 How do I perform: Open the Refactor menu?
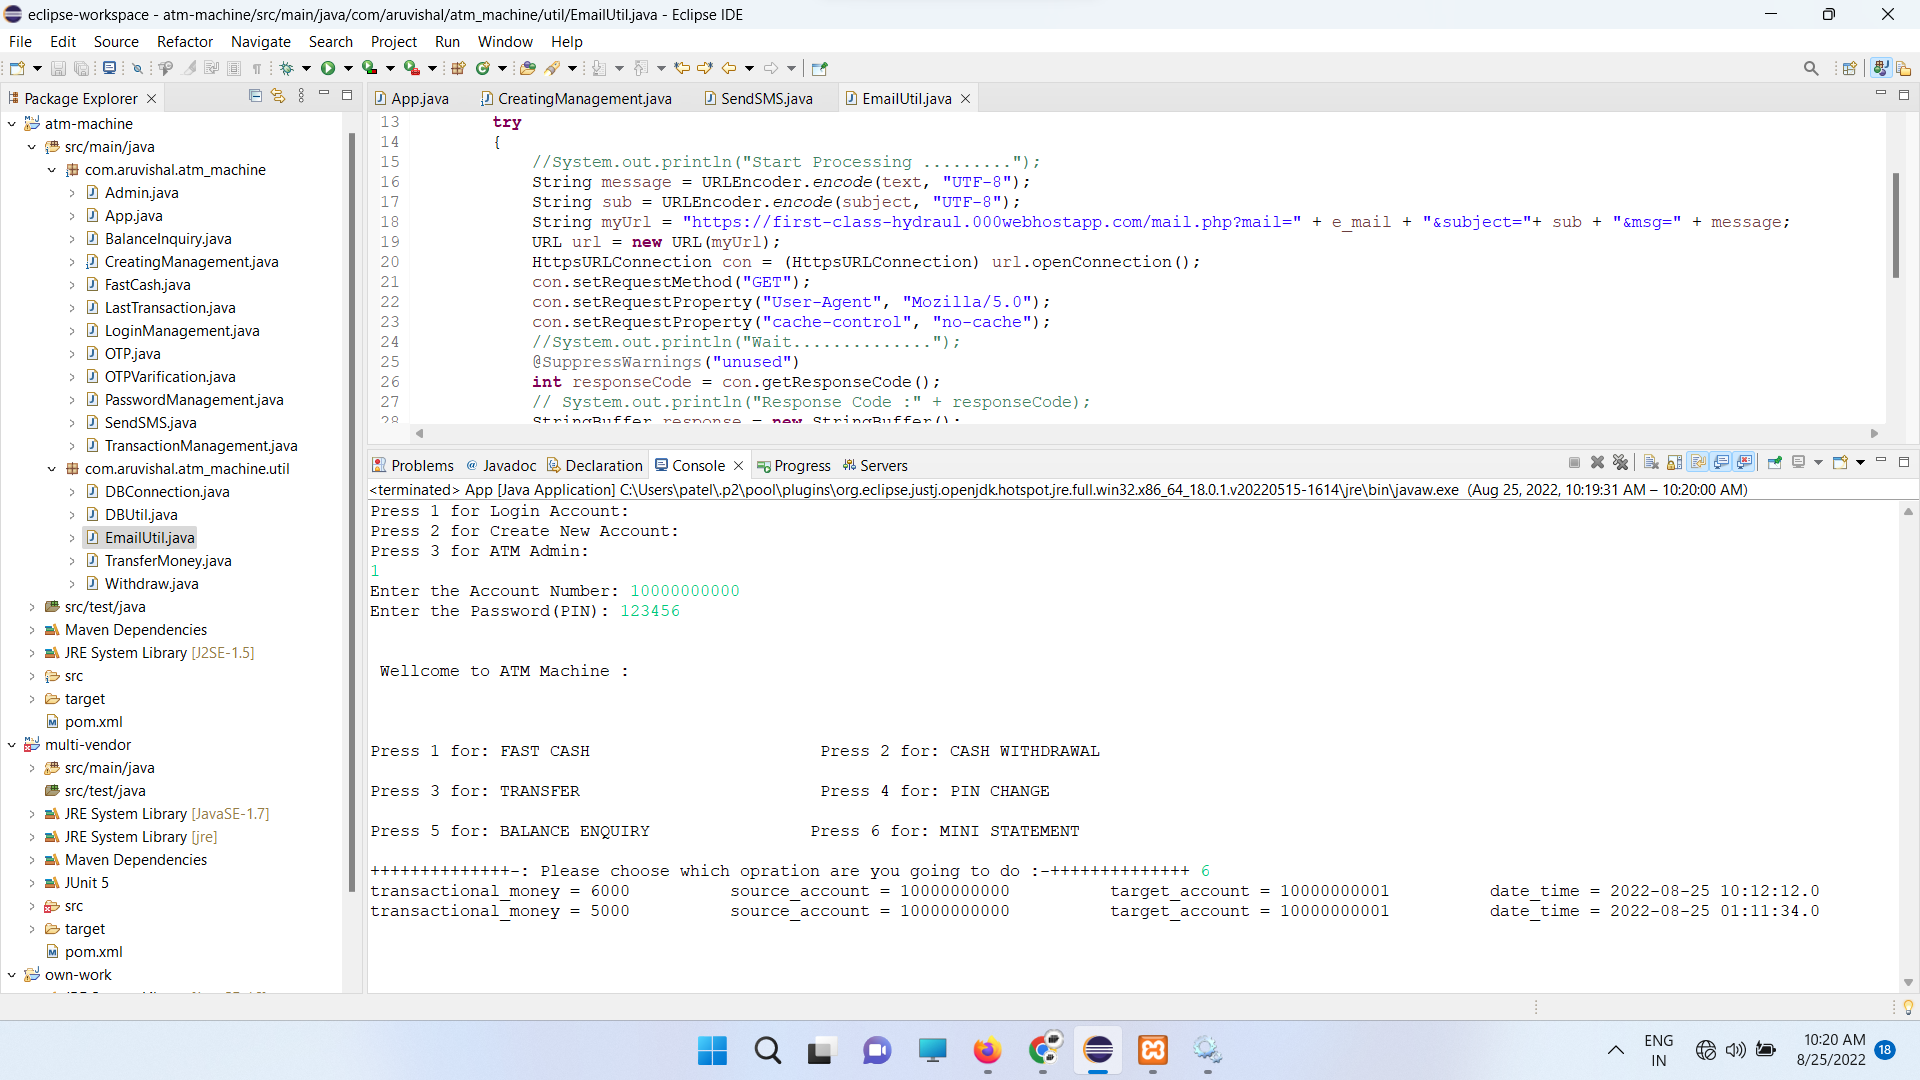185,41
